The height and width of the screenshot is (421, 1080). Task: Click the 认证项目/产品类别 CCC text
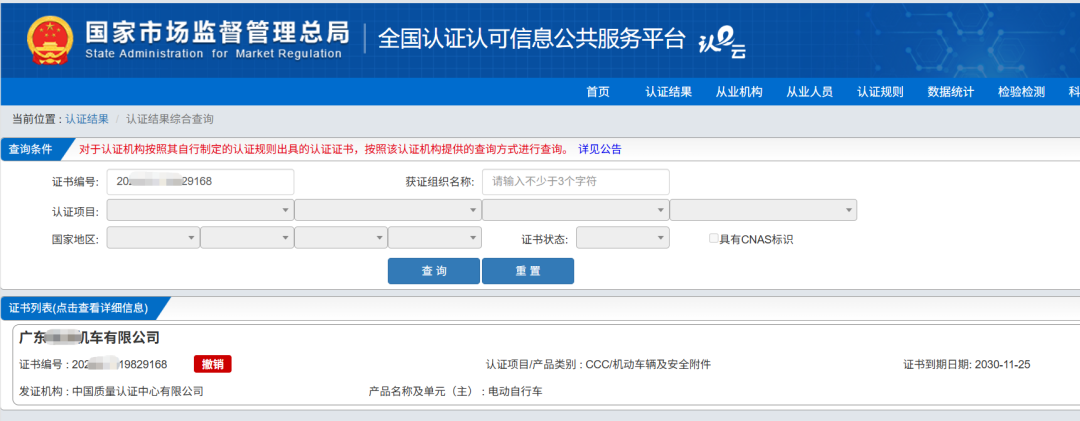click(x=598, y=364)
